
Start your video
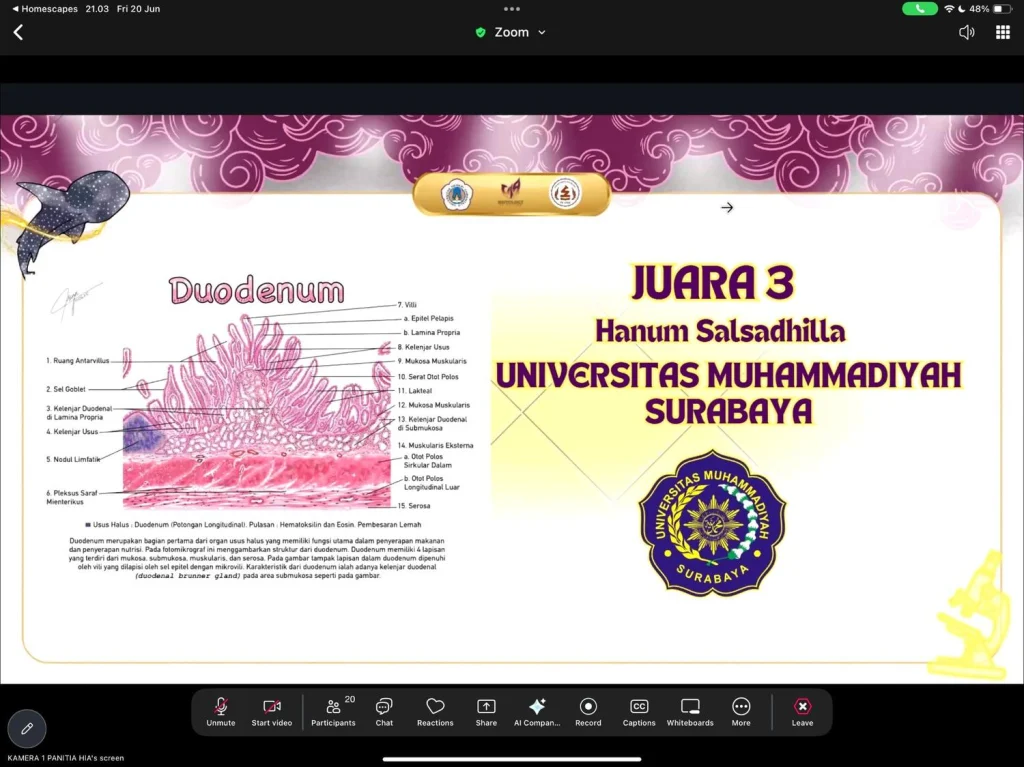tap(271, 710)
